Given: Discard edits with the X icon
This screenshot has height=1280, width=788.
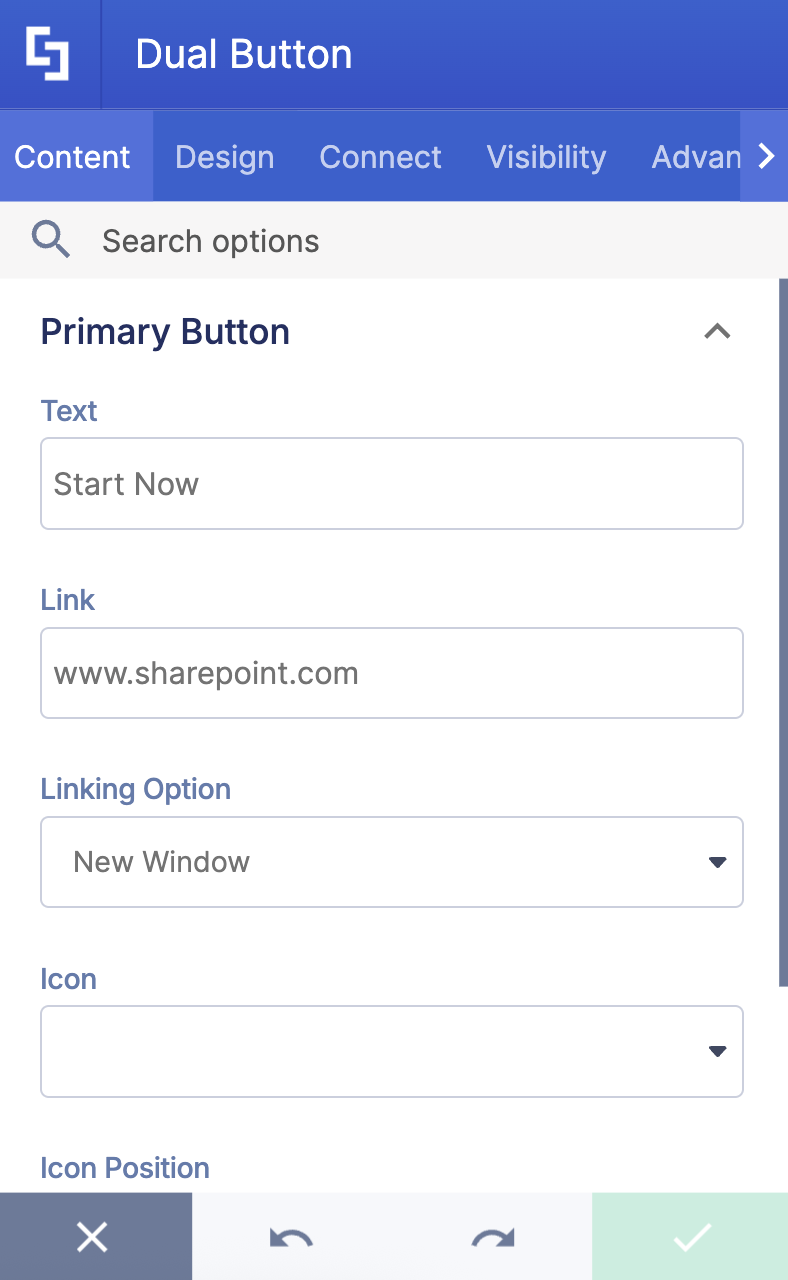Looking at the screenshot, I should [x=93, y=1237].
